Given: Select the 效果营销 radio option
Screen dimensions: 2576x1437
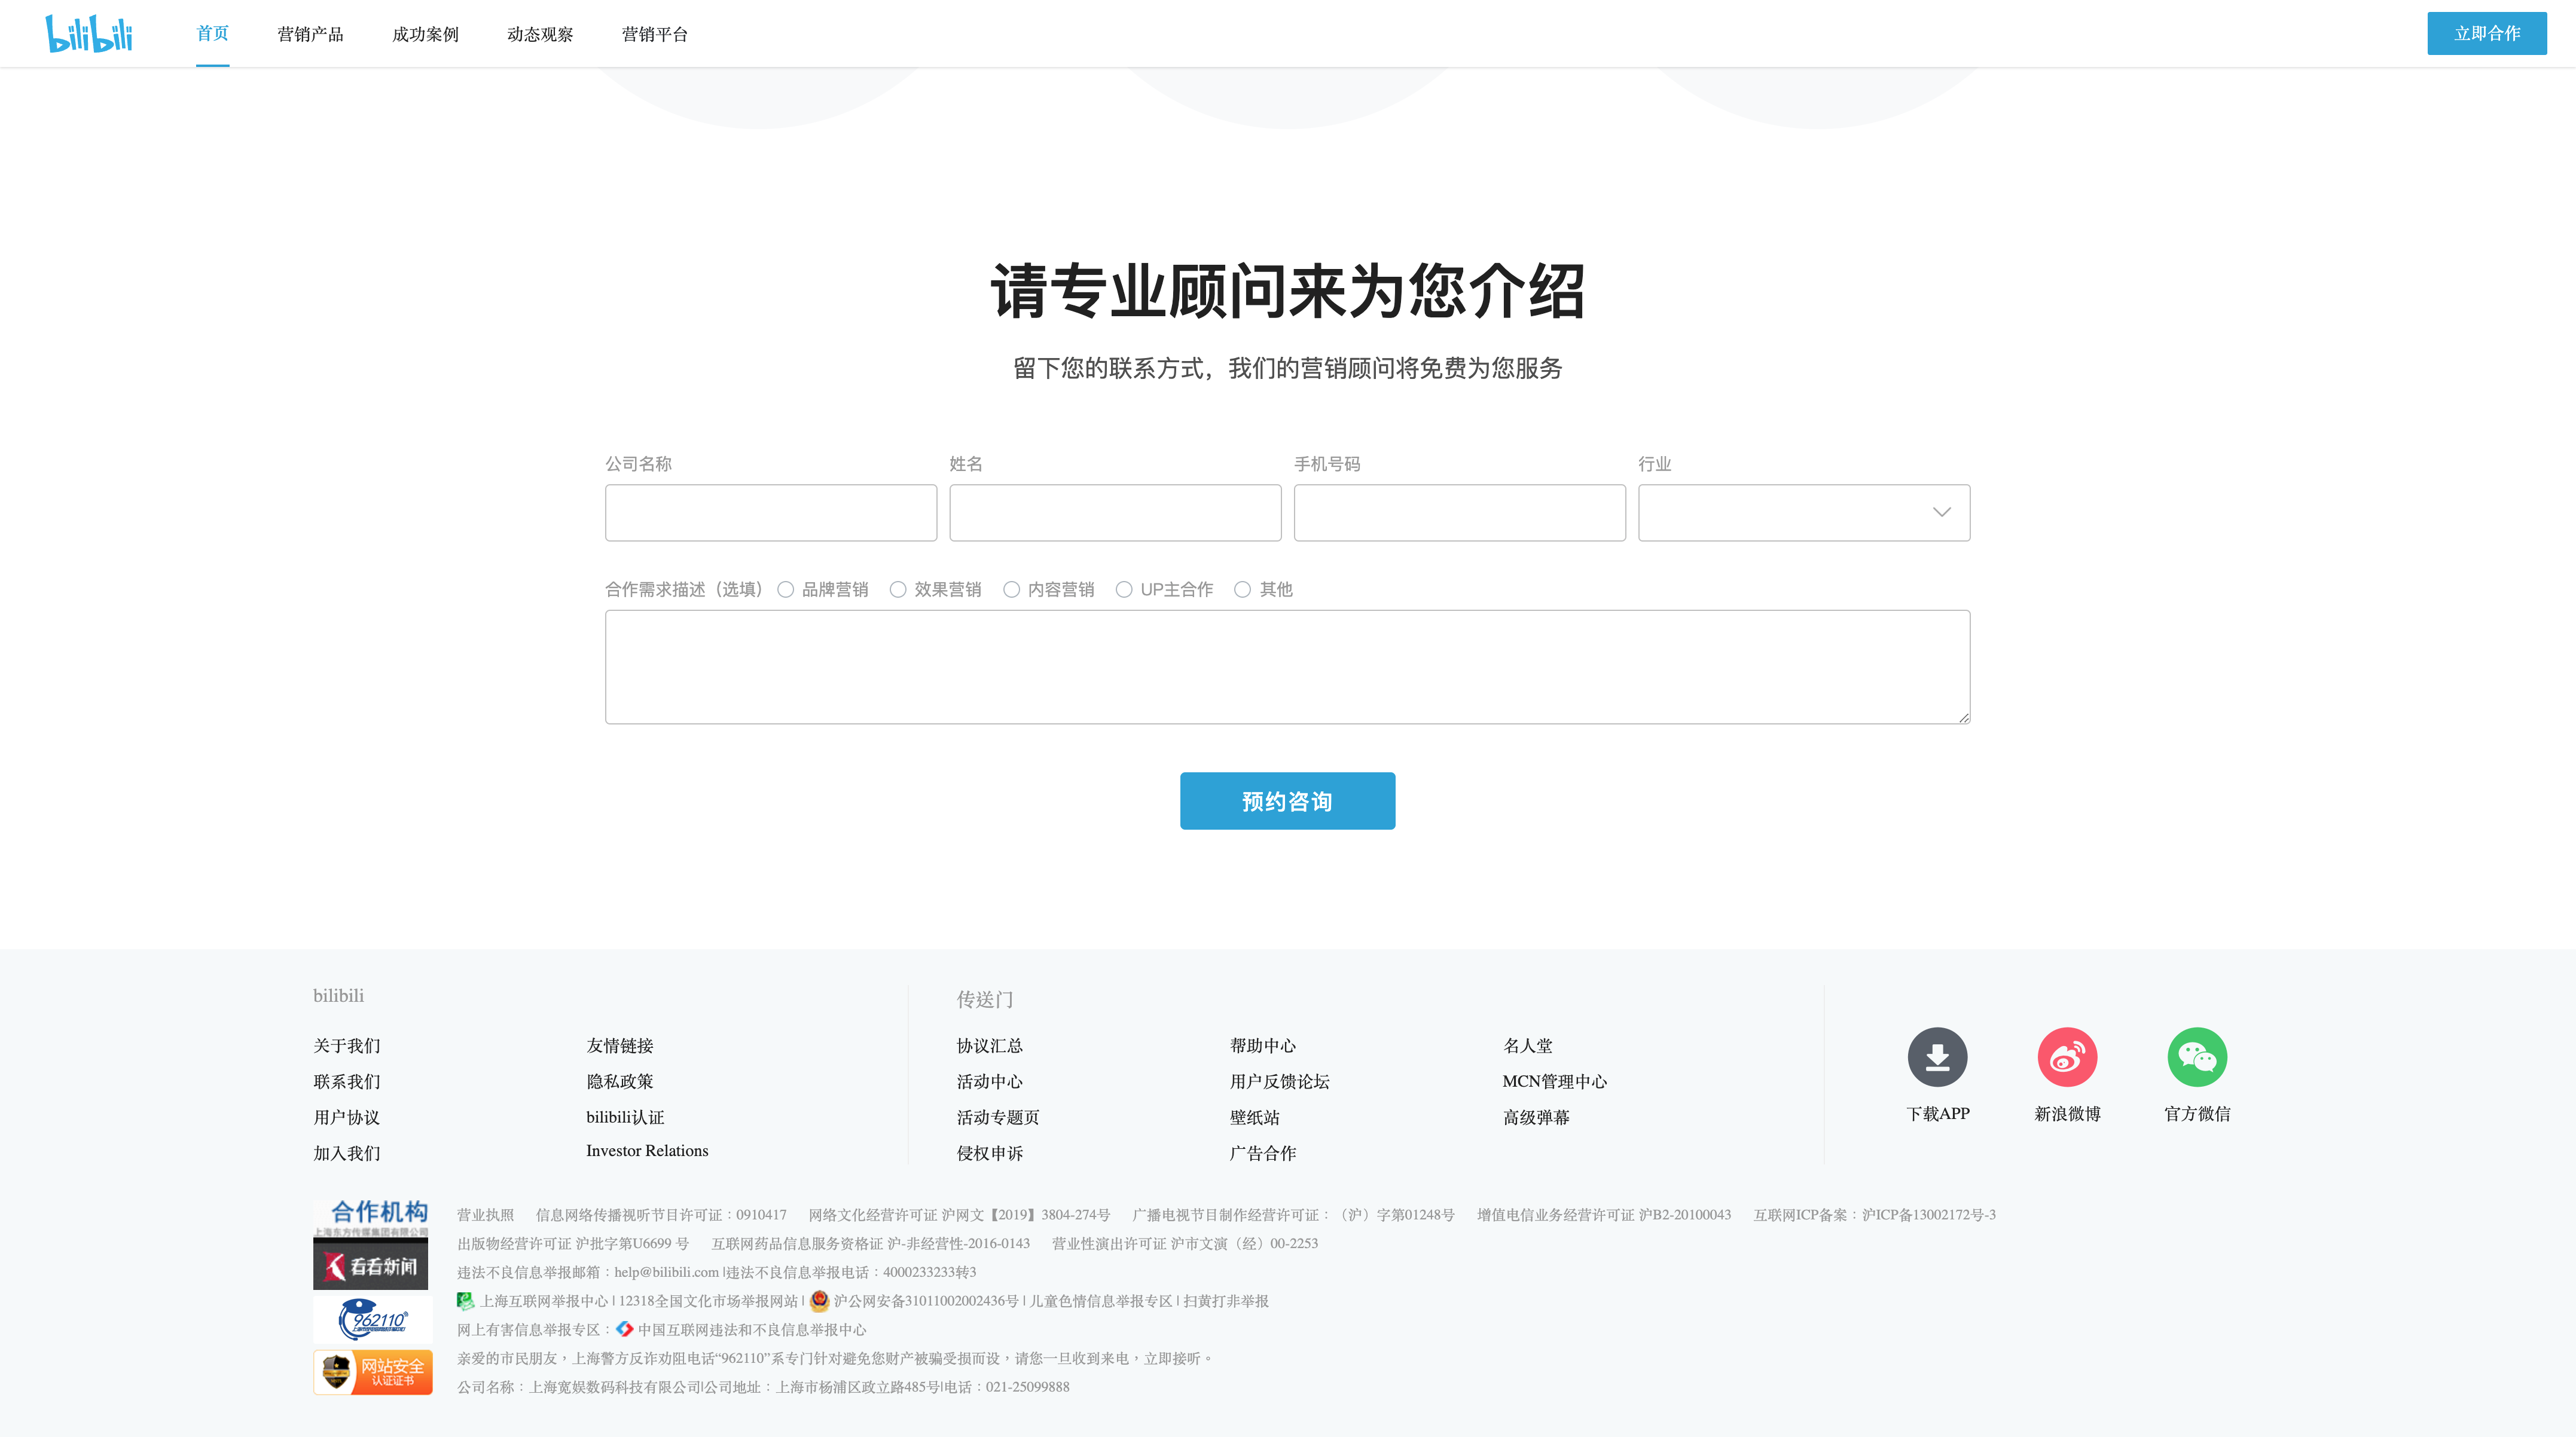Looking at the screenshot, I should (898, 589).
